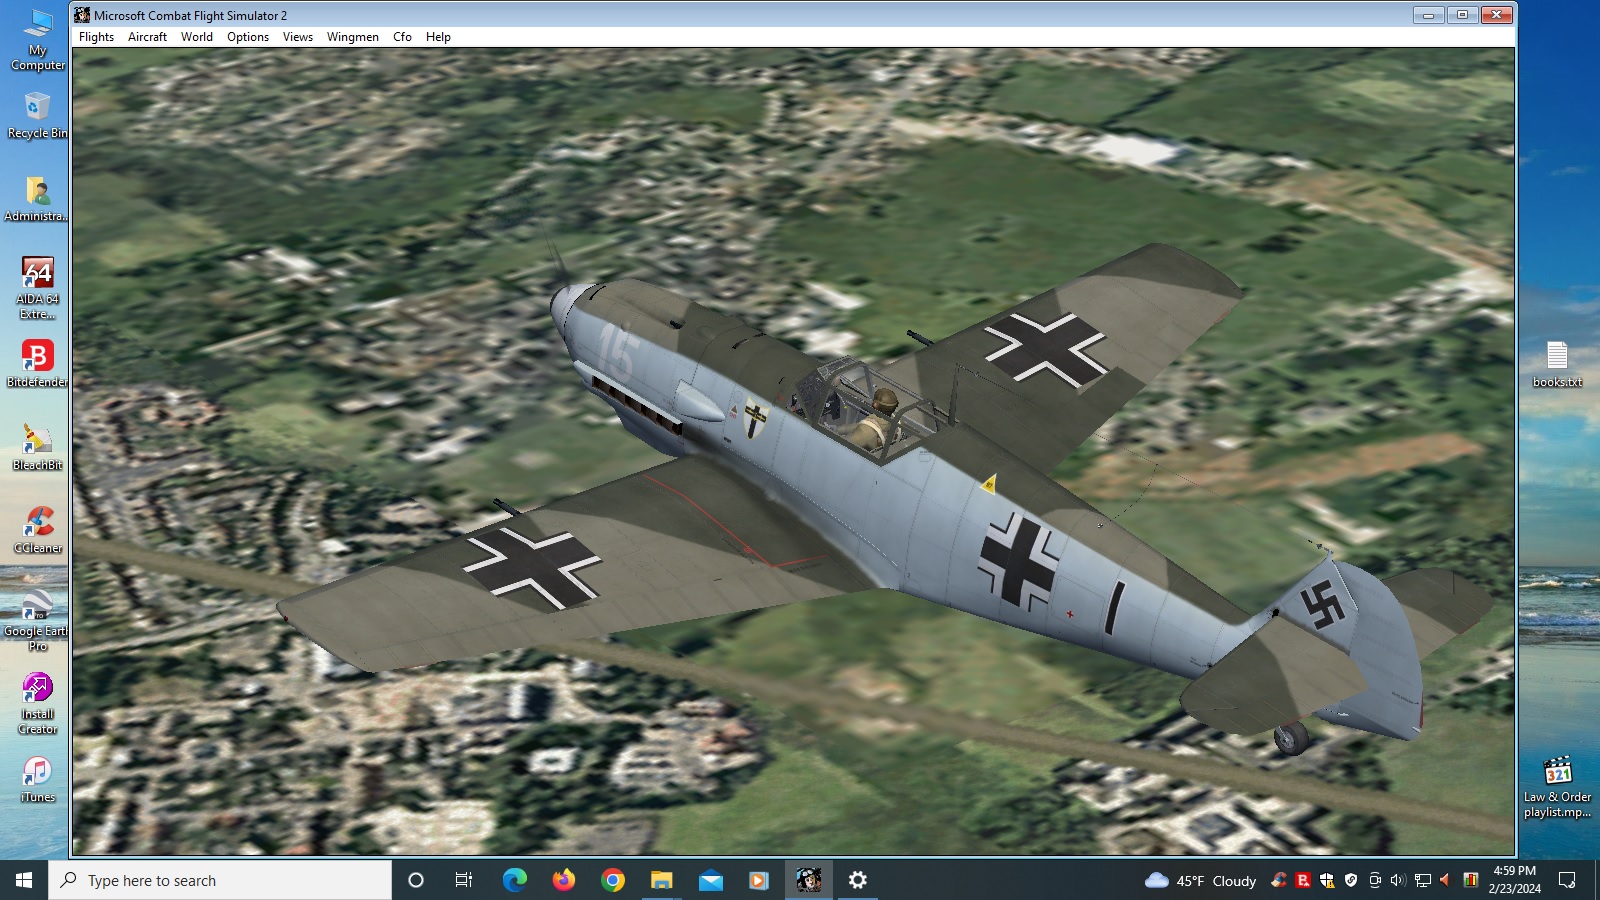Open the Options menu
This screenshot has width=1600, height=900.
click(x=248, y=37)
